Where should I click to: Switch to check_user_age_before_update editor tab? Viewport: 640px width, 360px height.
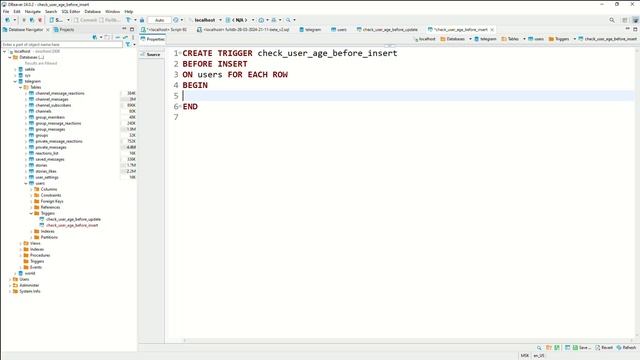coord(387,29)
